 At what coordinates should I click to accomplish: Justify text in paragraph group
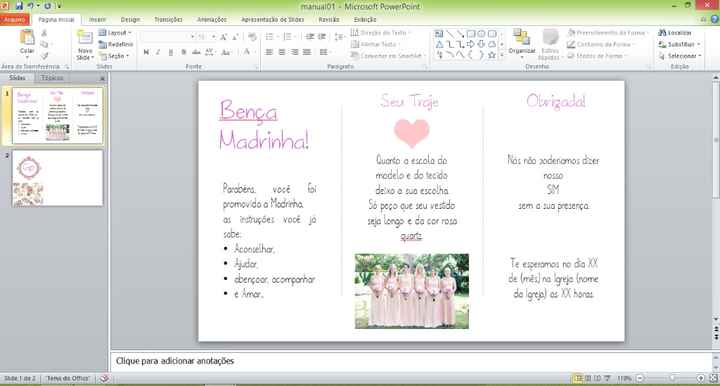(307, 52)
